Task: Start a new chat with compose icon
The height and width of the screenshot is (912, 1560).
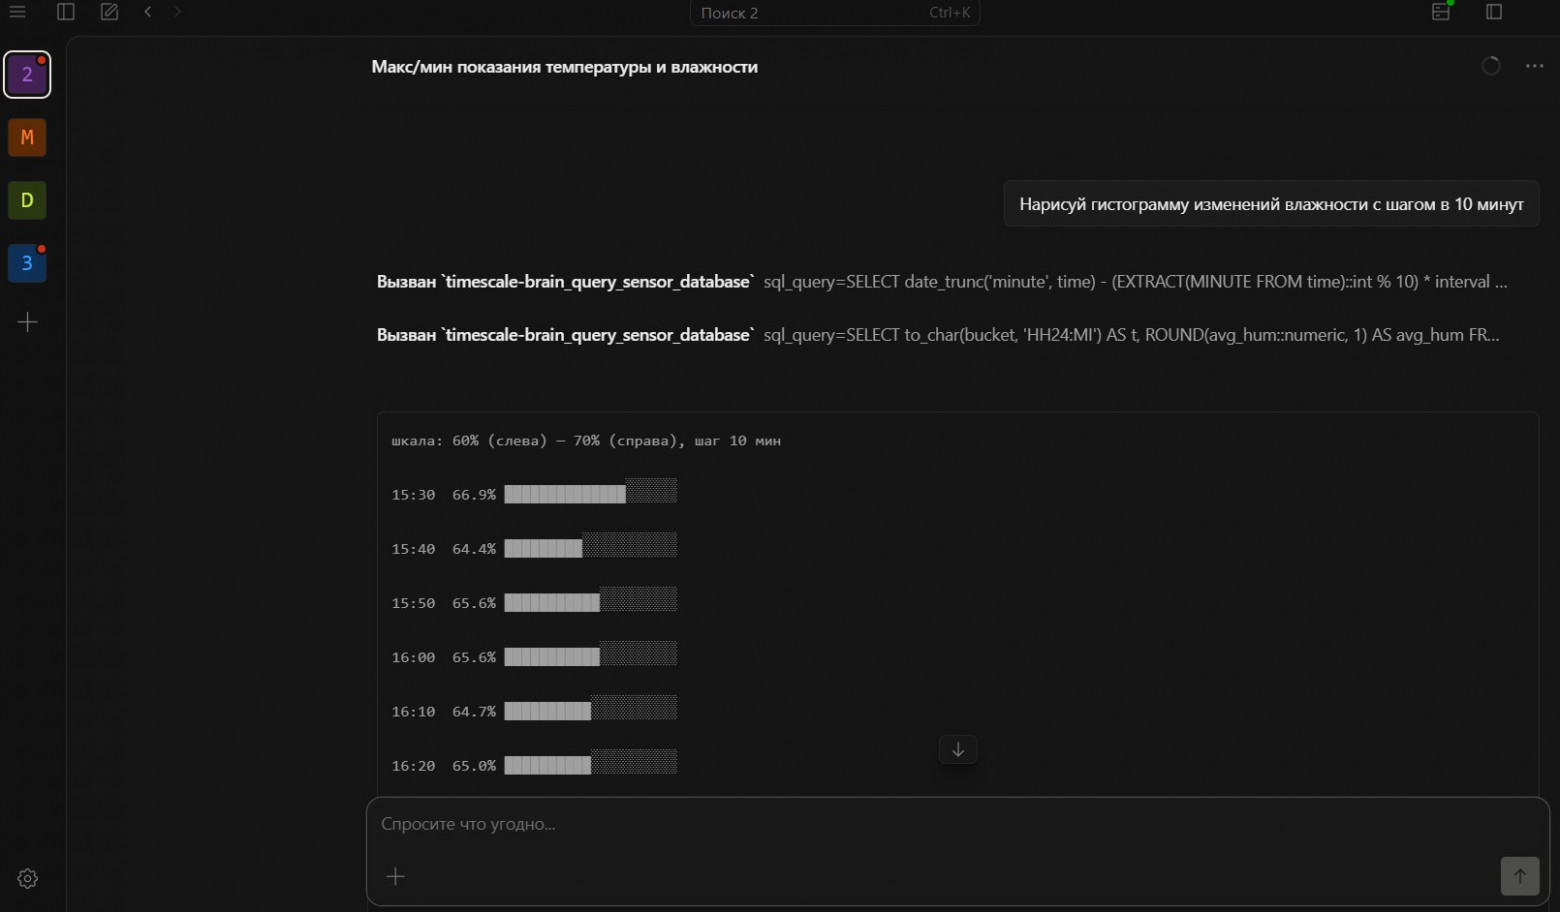Action: tap(109, 12)
